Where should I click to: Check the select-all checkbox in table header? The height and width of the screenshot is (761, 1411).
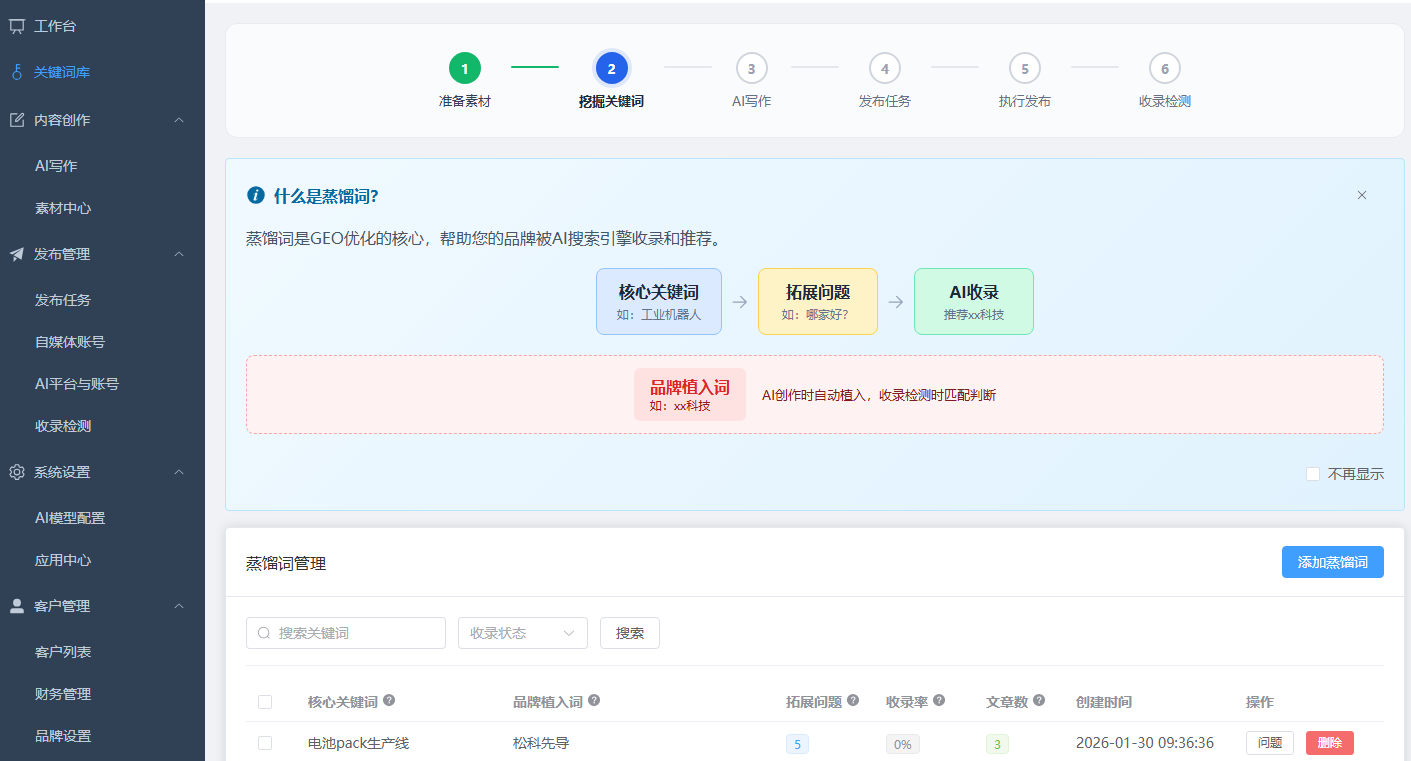(x=265, y=701)
